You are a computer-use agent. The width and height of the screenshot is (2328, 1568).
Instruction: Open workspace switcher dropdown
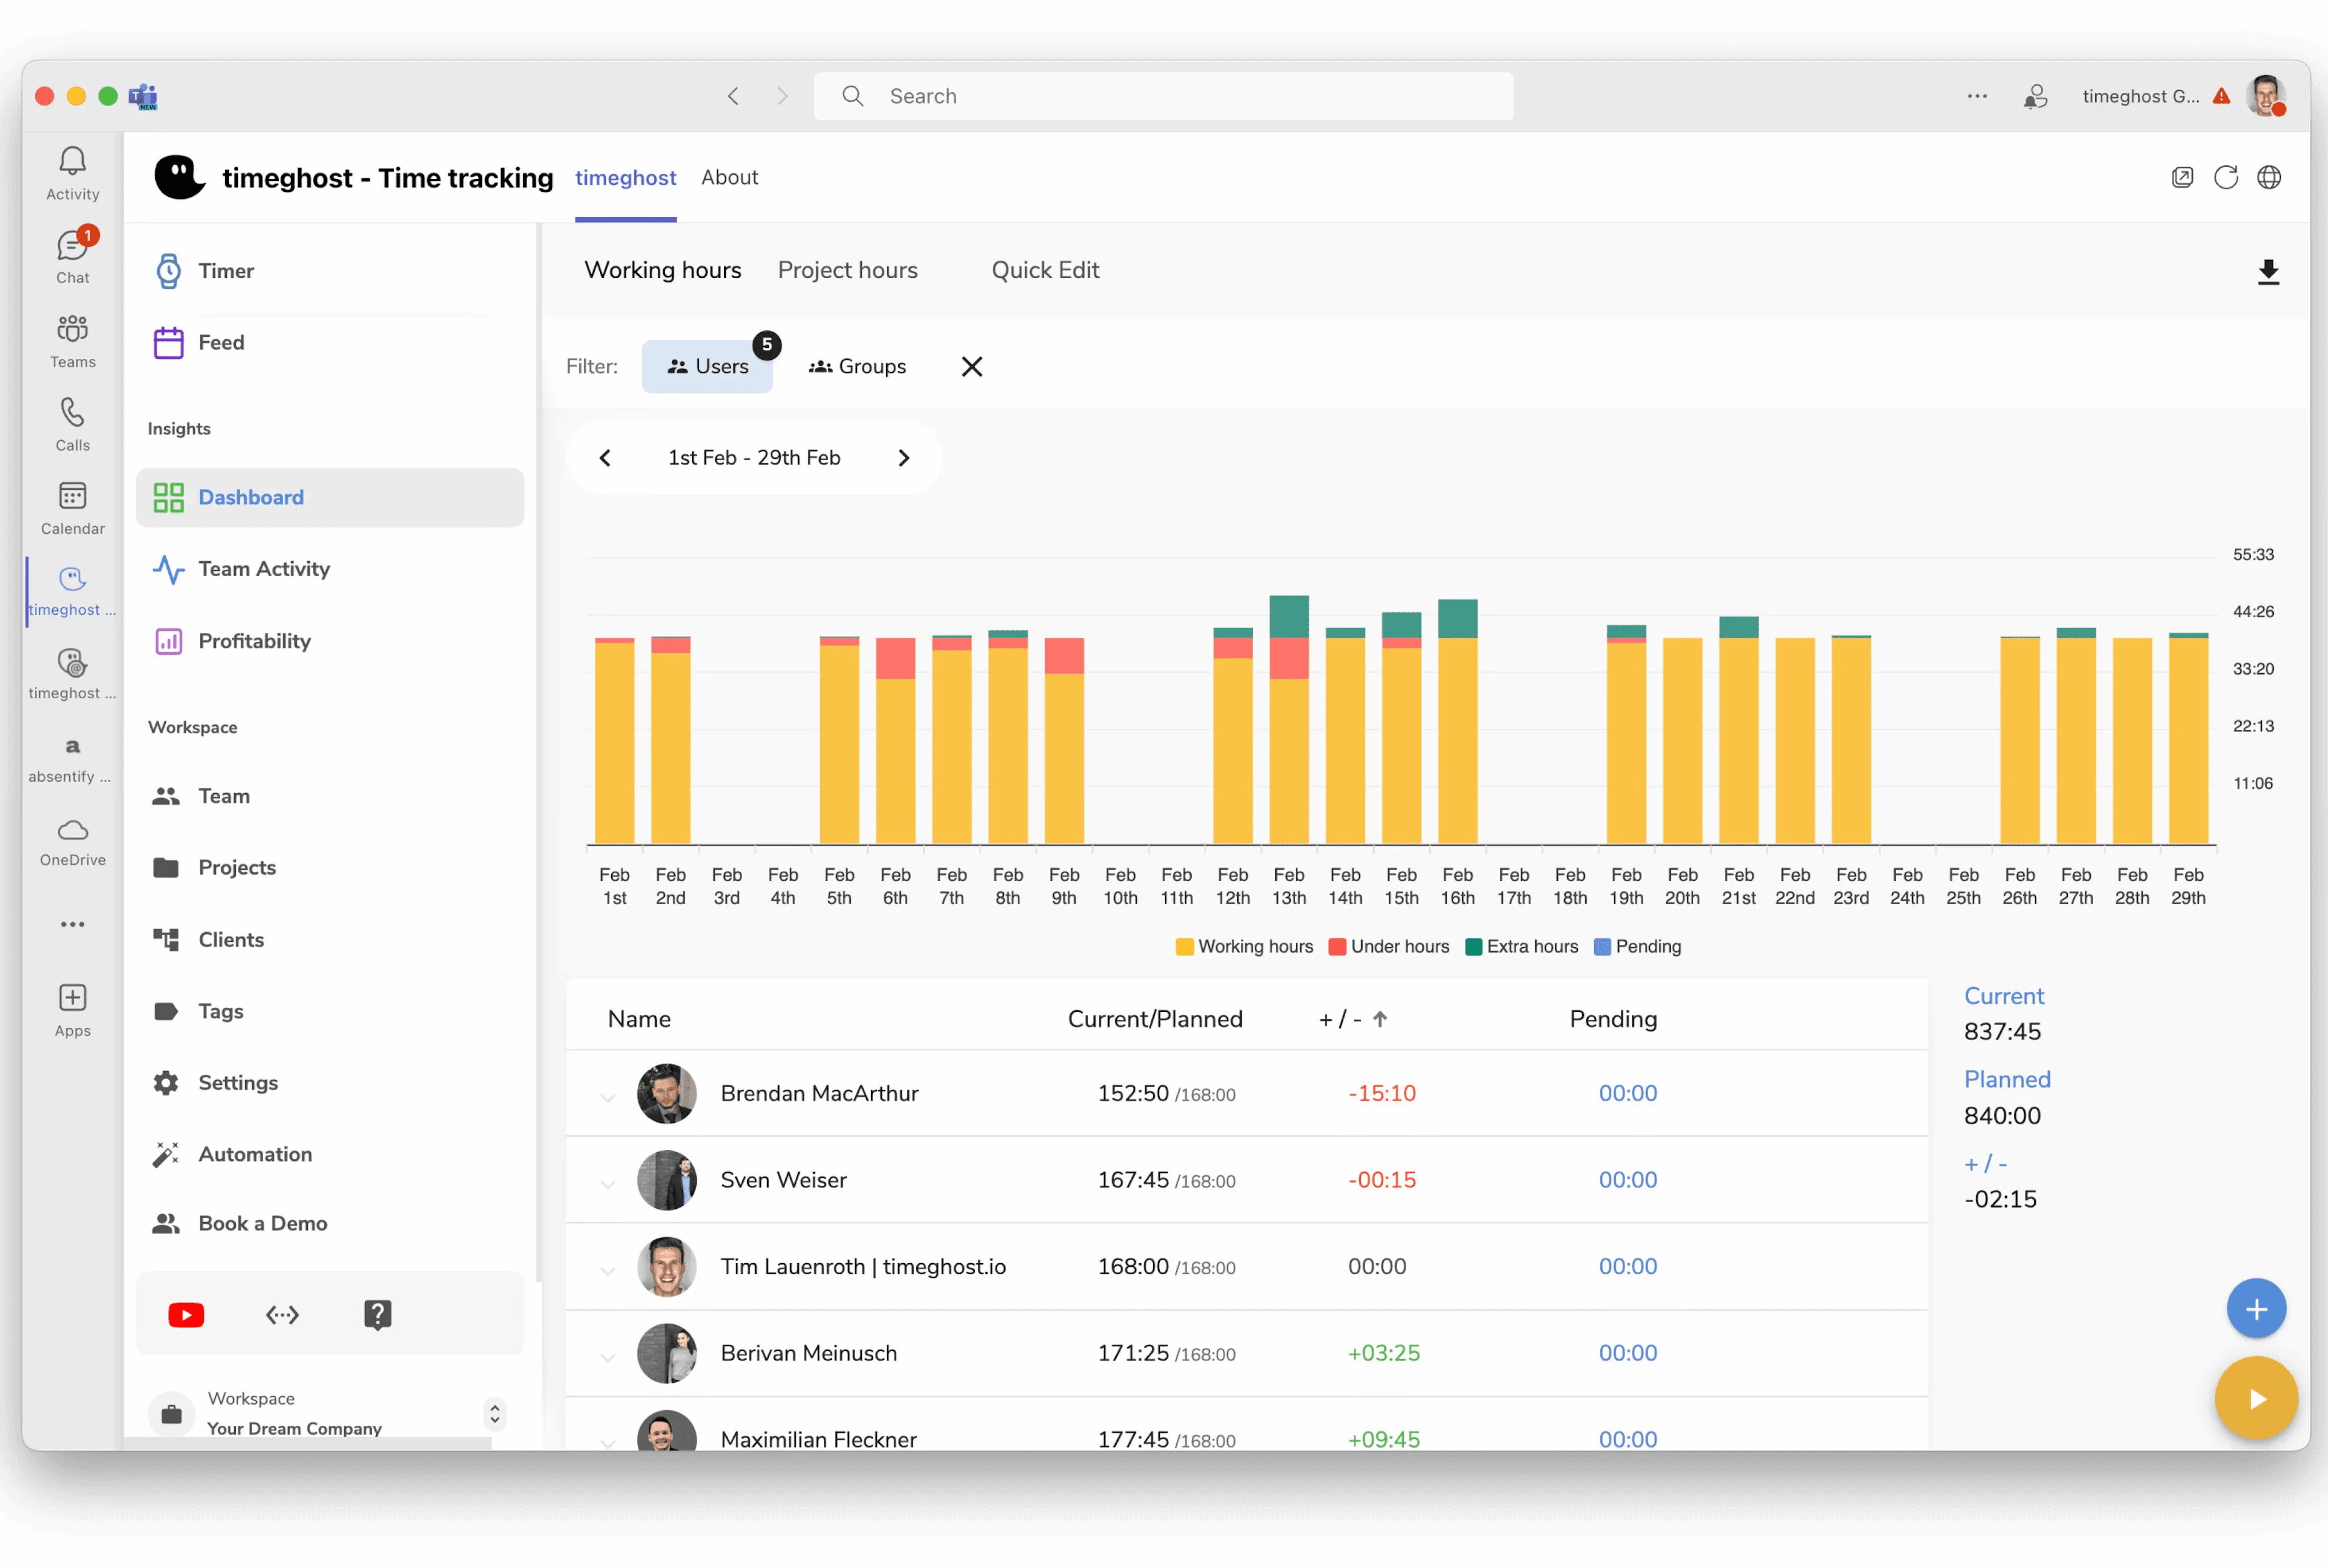pyautogui.click(x=494, y=1413)
